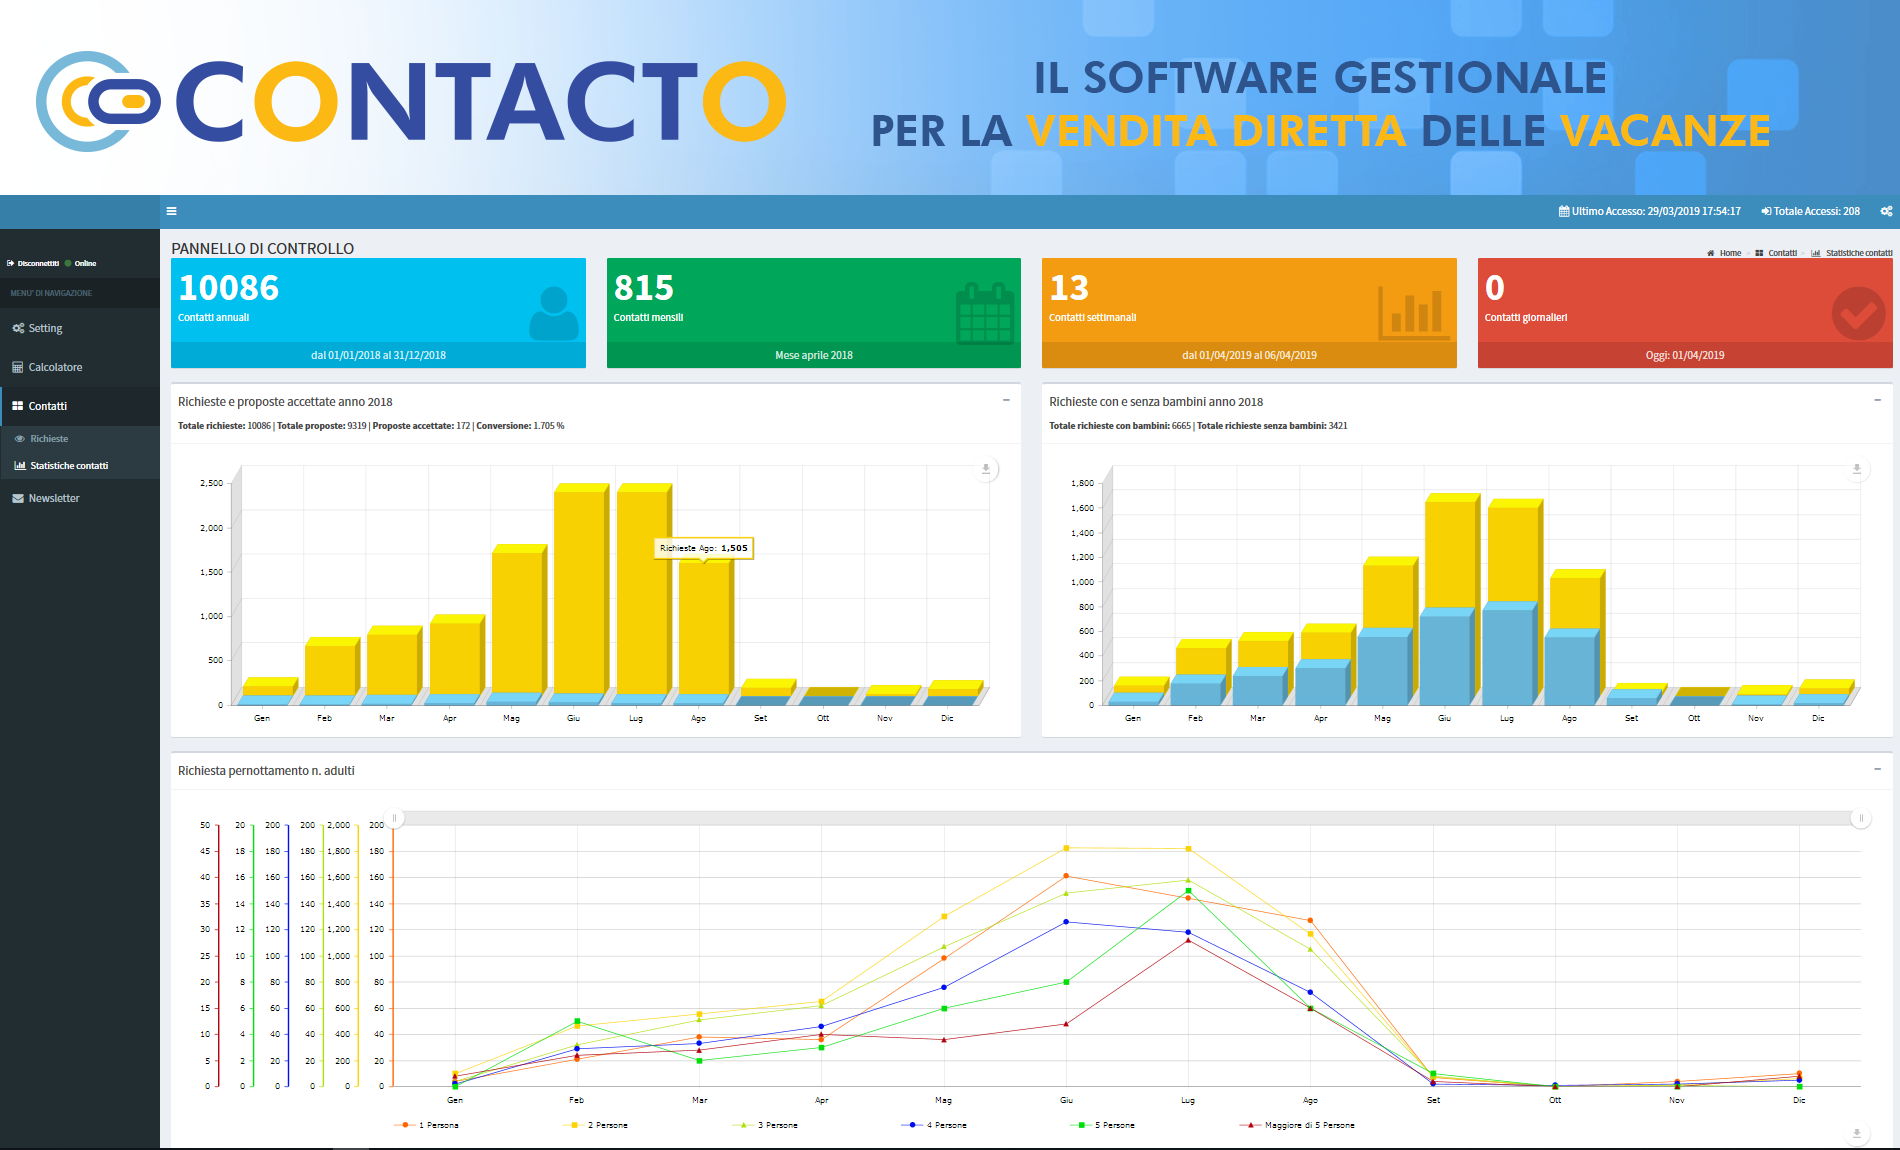Click the calendar icon in Contatti mensili card
Viewport: 1900px width, 1150px height.
[986, 313]
